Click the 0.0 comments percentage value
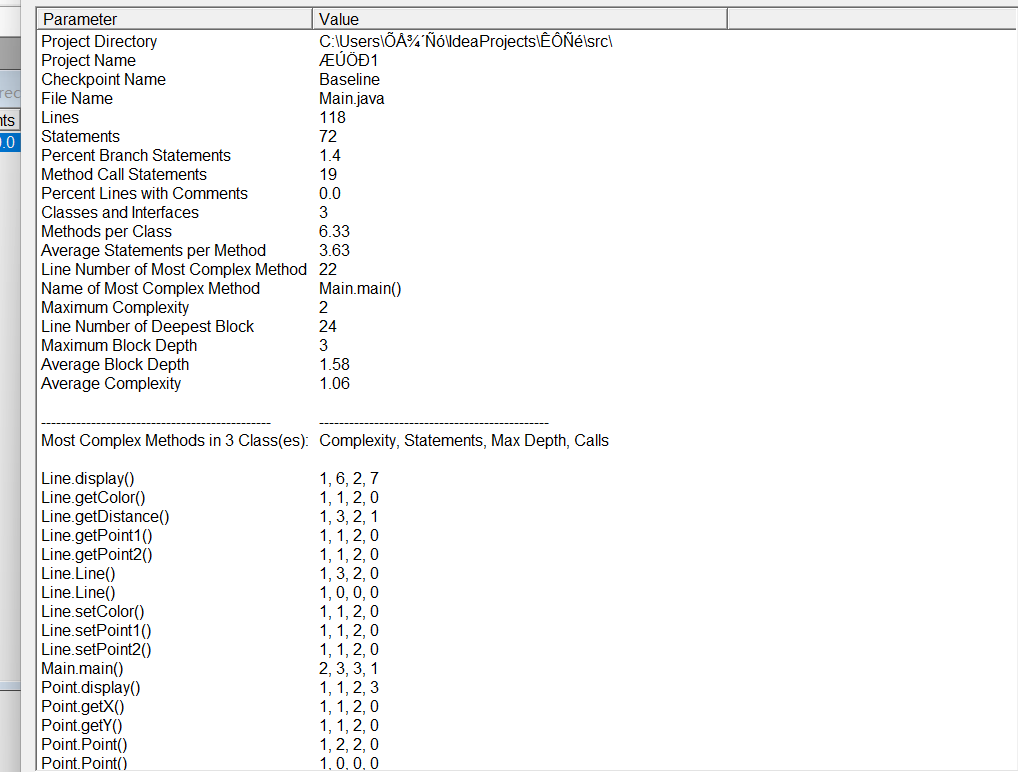1018x772 pixels. click(330, 193)
